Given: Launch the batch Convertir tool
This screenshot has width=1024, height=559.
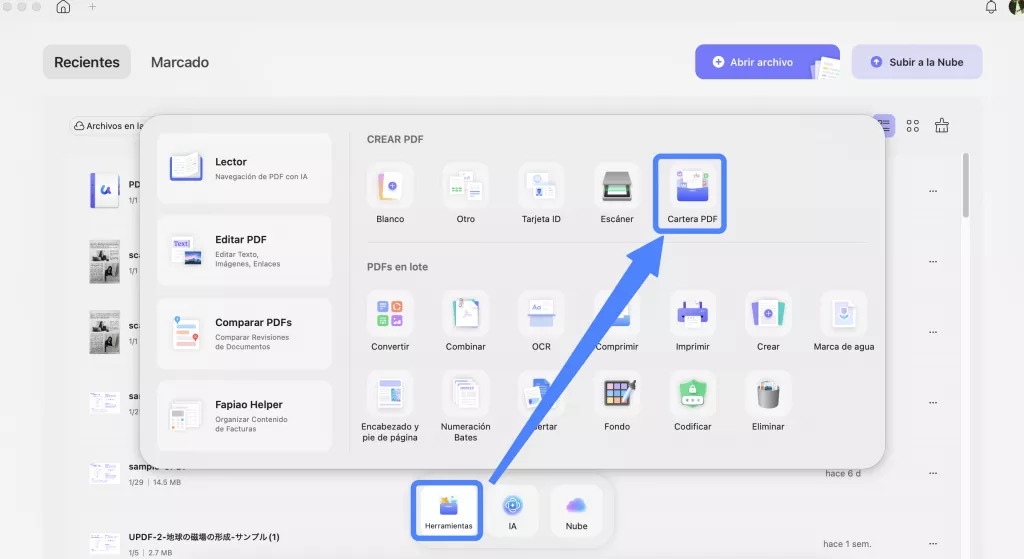Looking at the screenshot, I should point(390,322).
